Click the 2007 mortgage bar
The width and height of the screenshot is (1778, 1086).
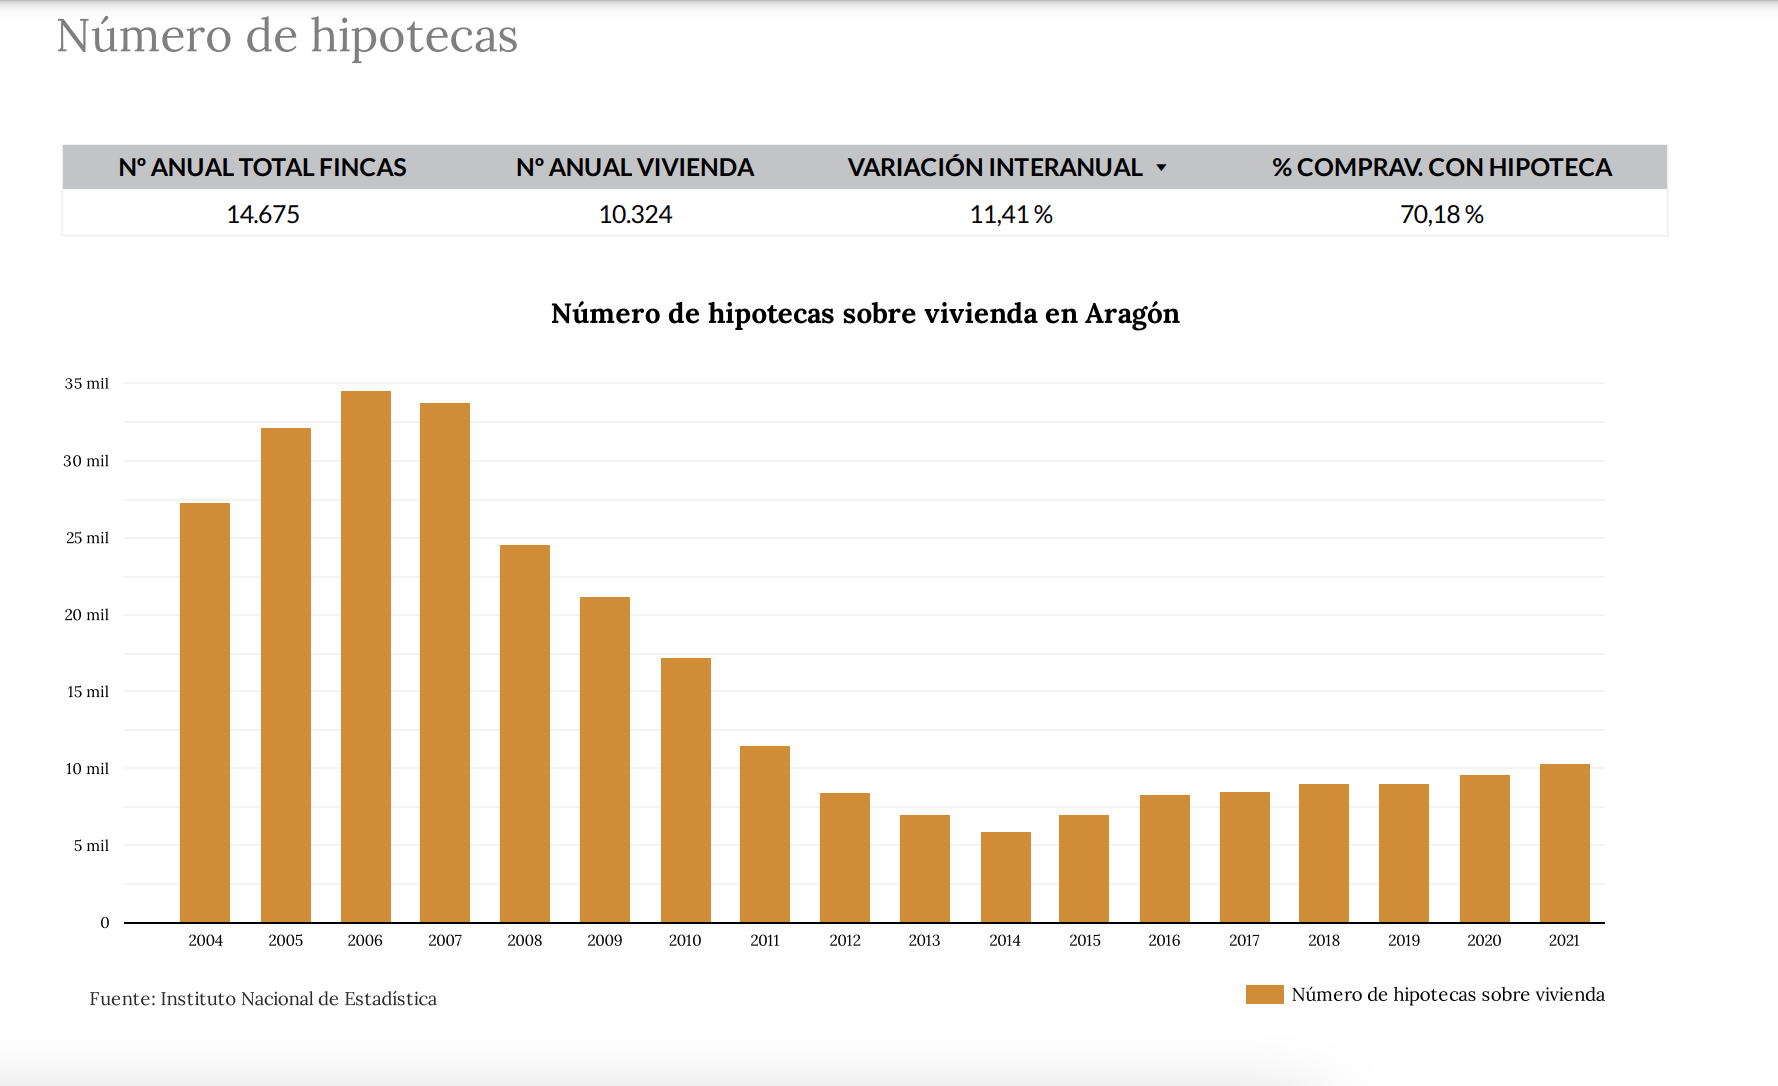click(445, 662)
